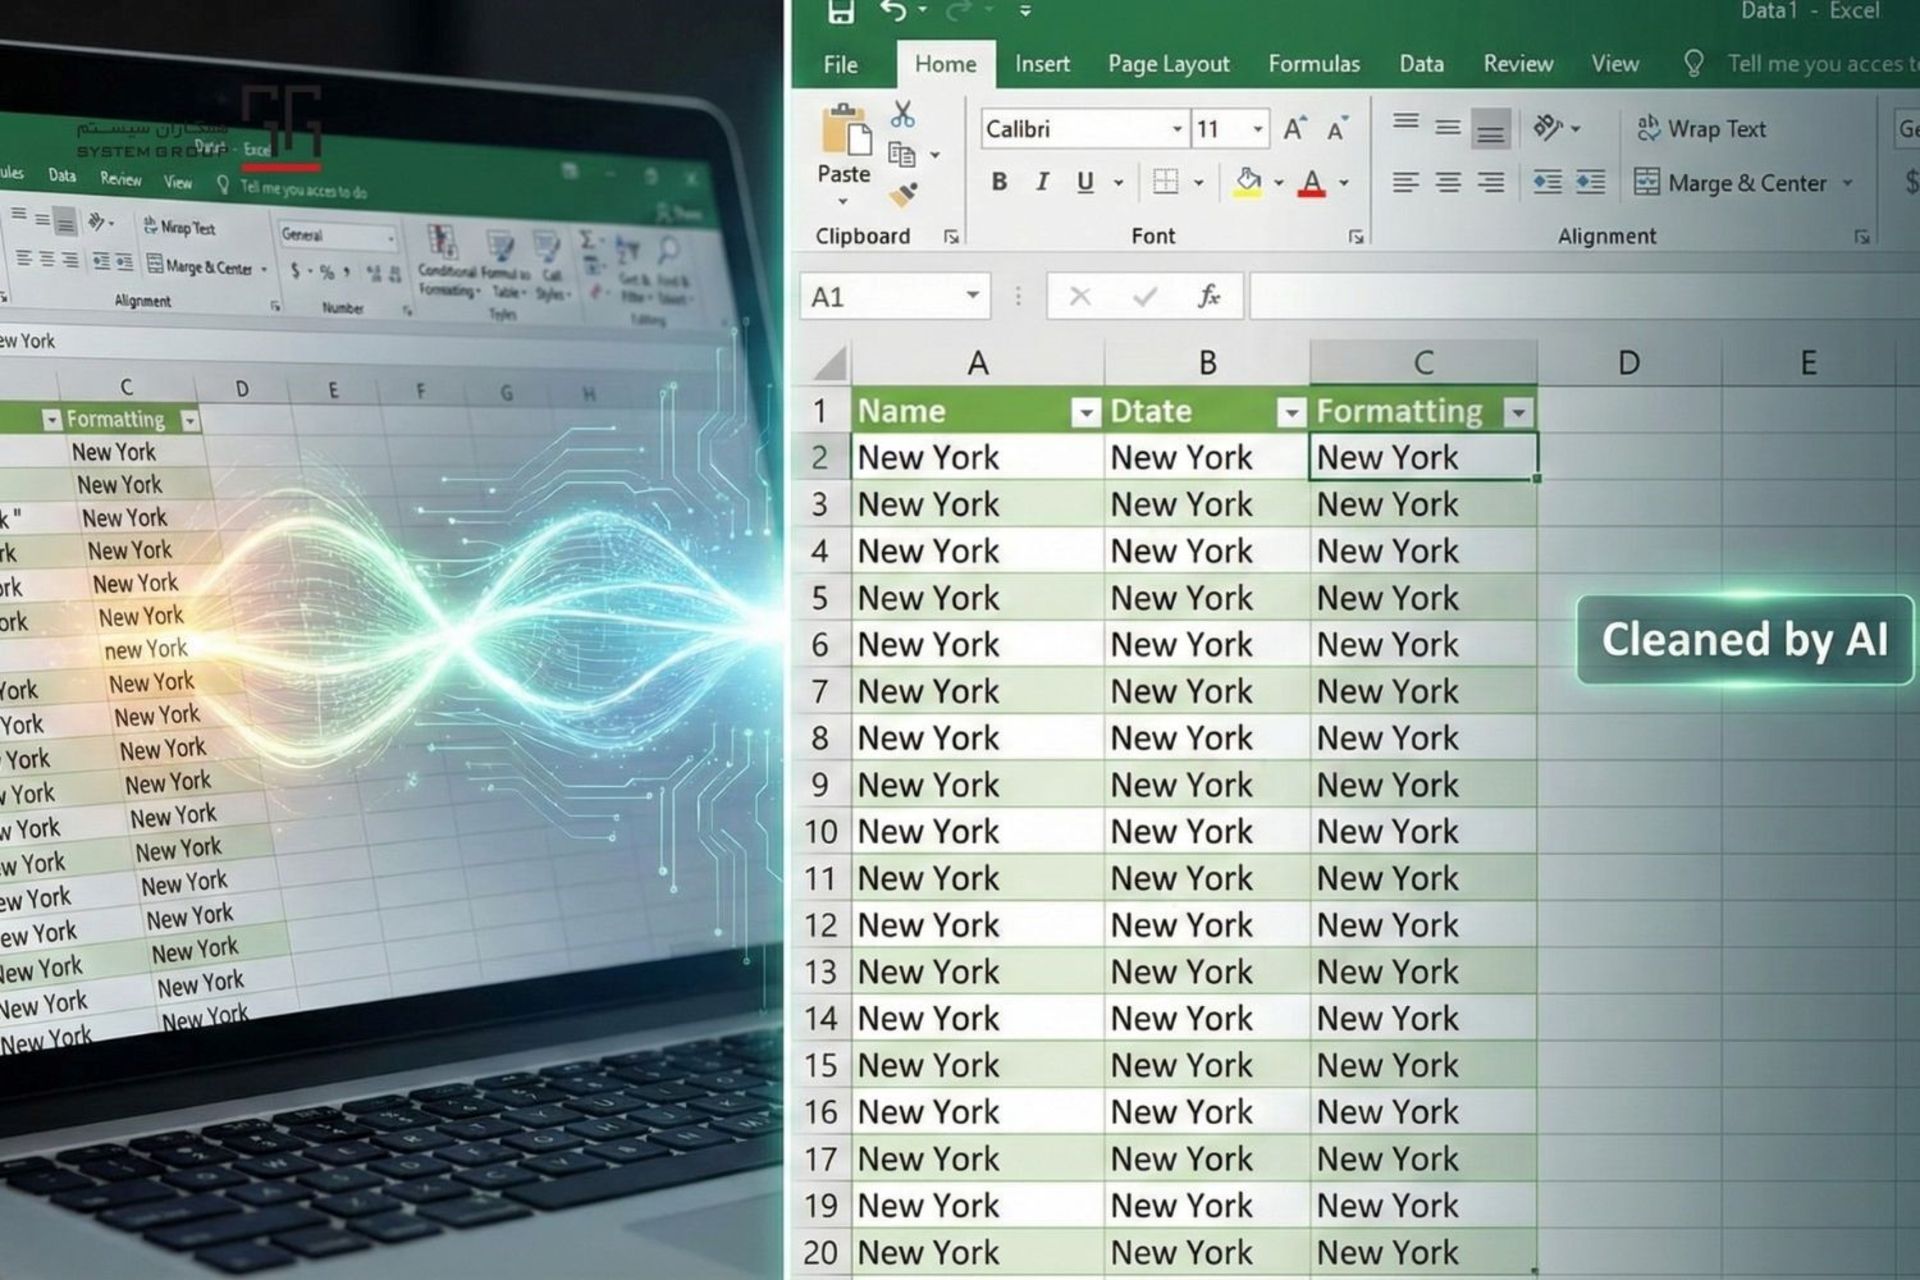The width and height of the screenshot is (1920, 1280).
Task: Click the Undo arrow icon
Action: [893, 12]
